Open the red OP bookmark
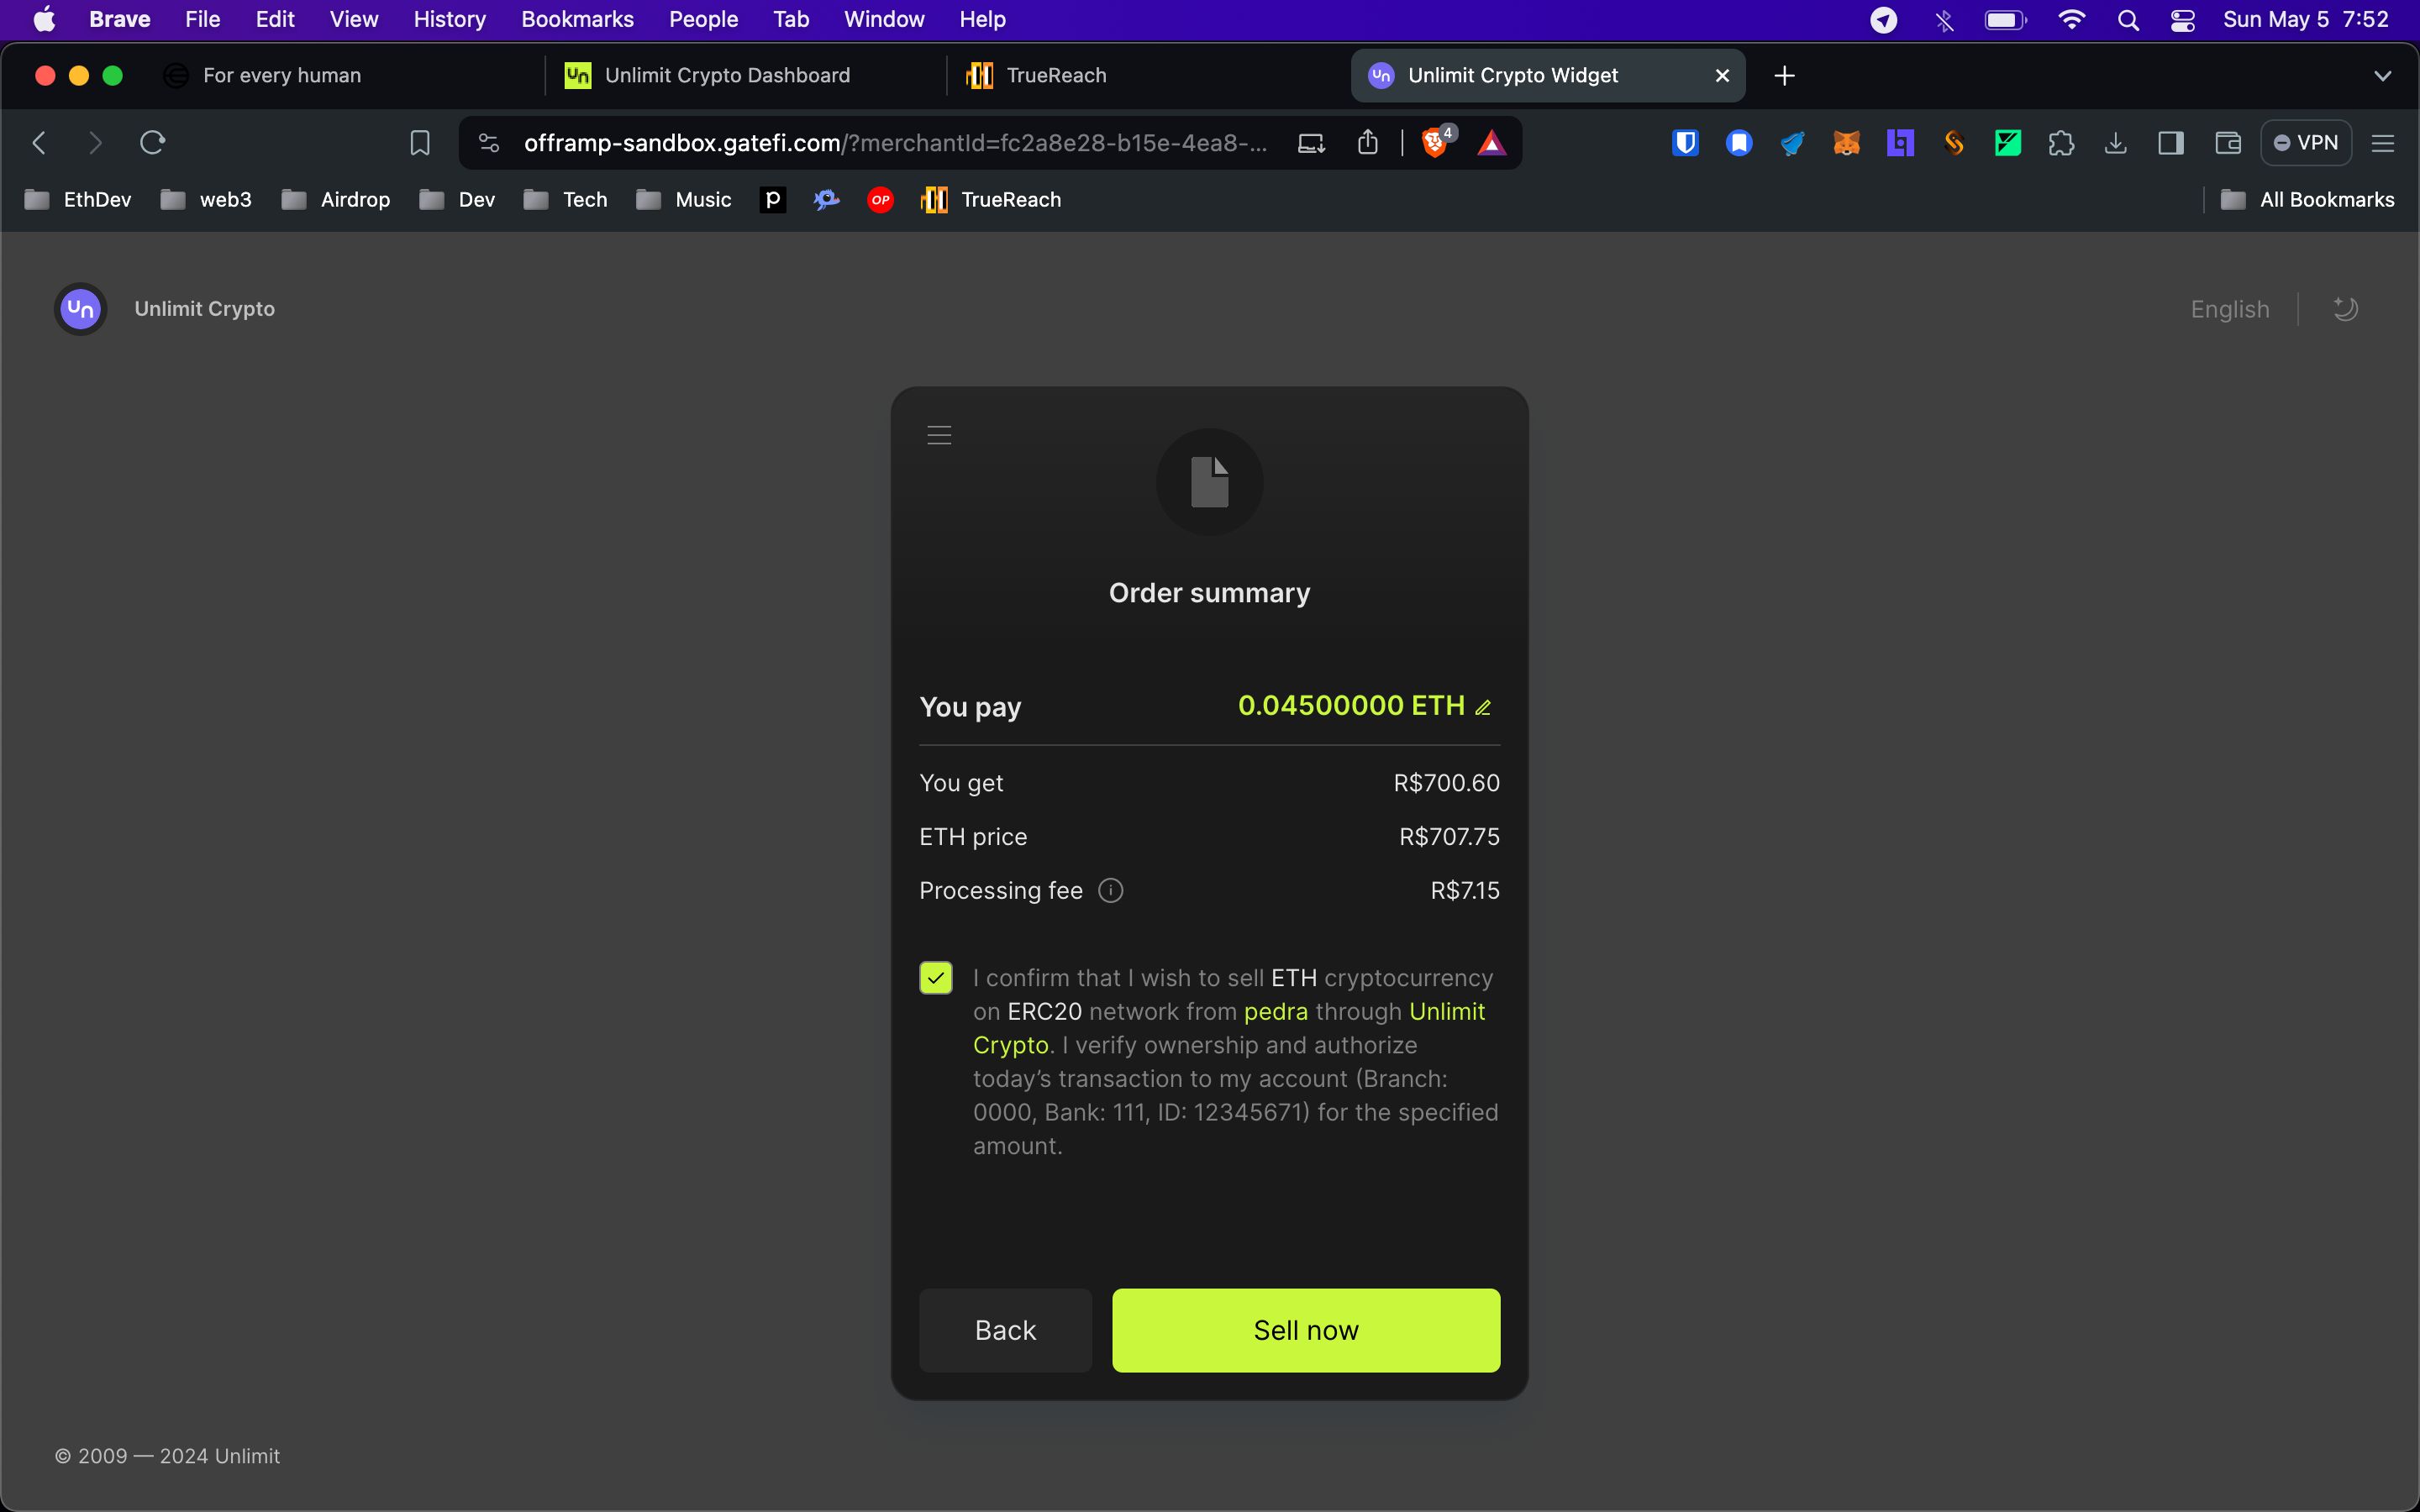Image resolution: width=2420 pixels, height=1512 pixels. tap(880, 200)
